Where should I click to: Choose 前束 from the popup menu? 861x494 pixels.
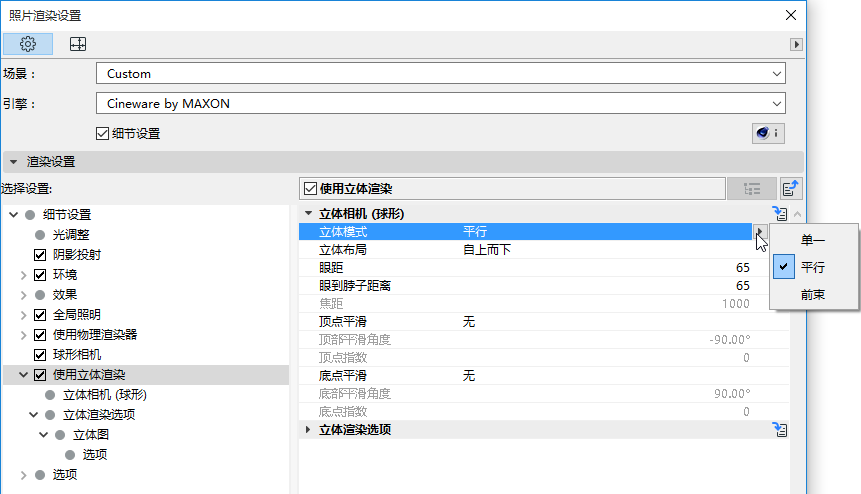coord(814,295)
